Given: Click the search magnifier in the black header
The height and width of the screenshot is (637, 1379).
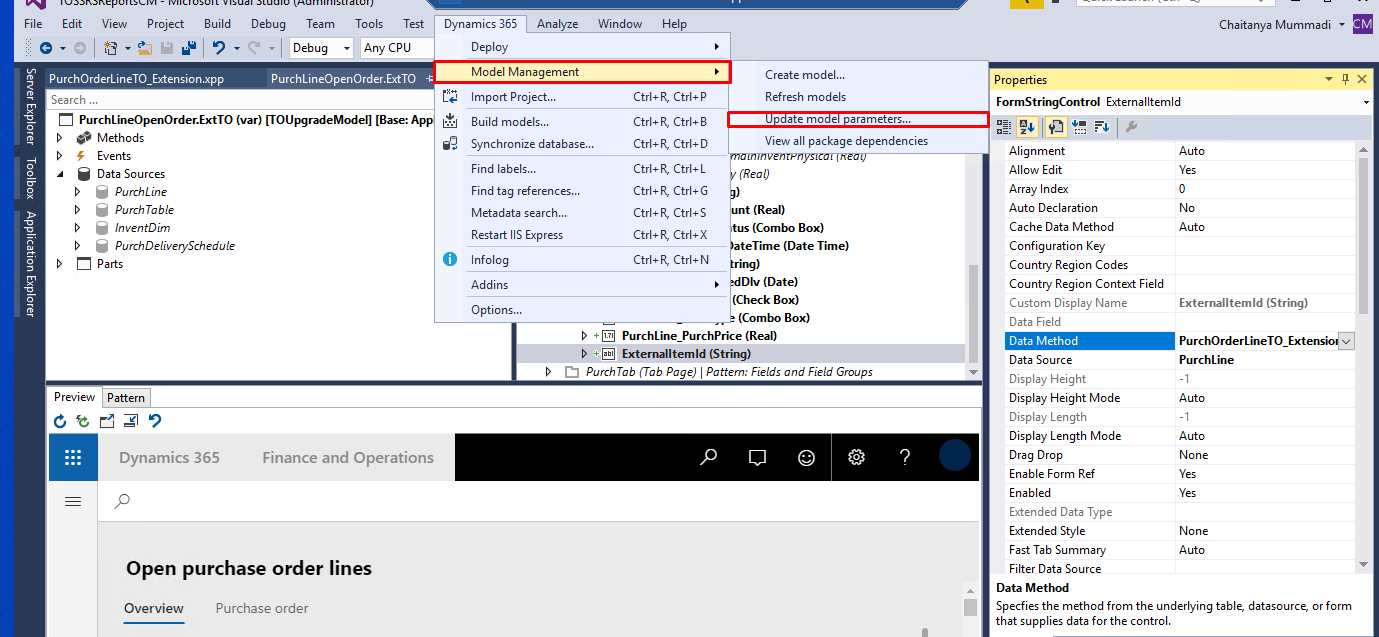Looking at the screenshot, I should (x=709, y=458).
